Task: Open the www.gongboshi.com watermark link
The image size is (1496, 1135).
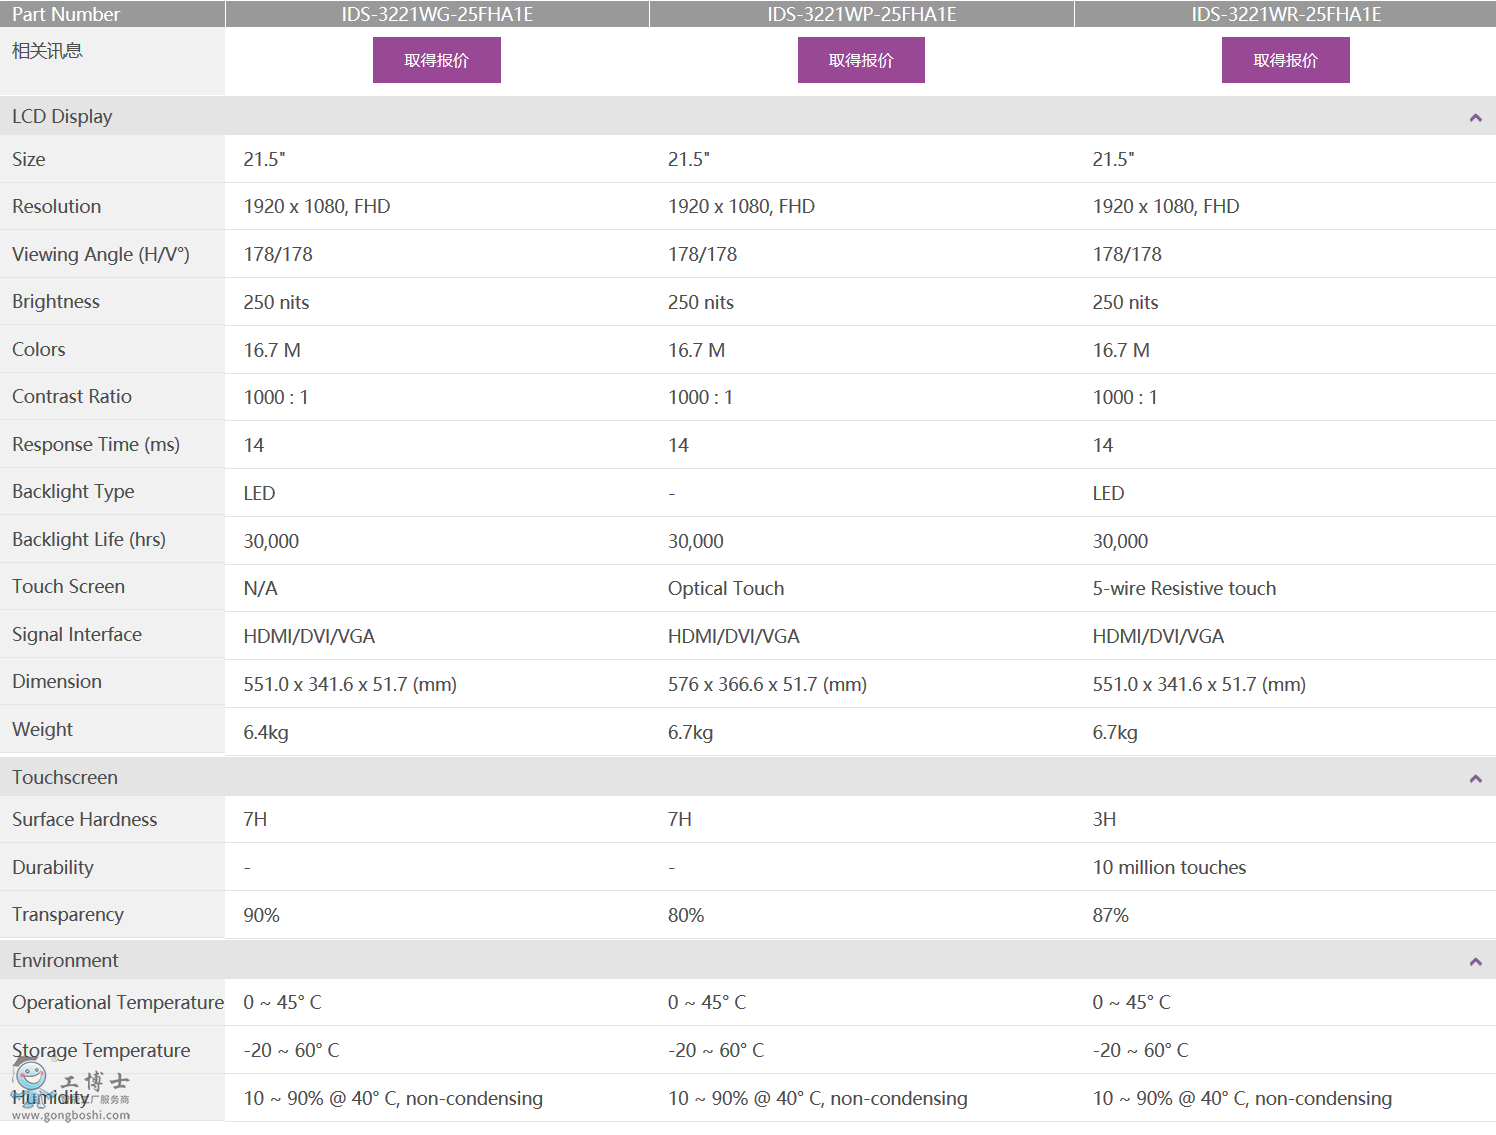Action: point(70,1115)
